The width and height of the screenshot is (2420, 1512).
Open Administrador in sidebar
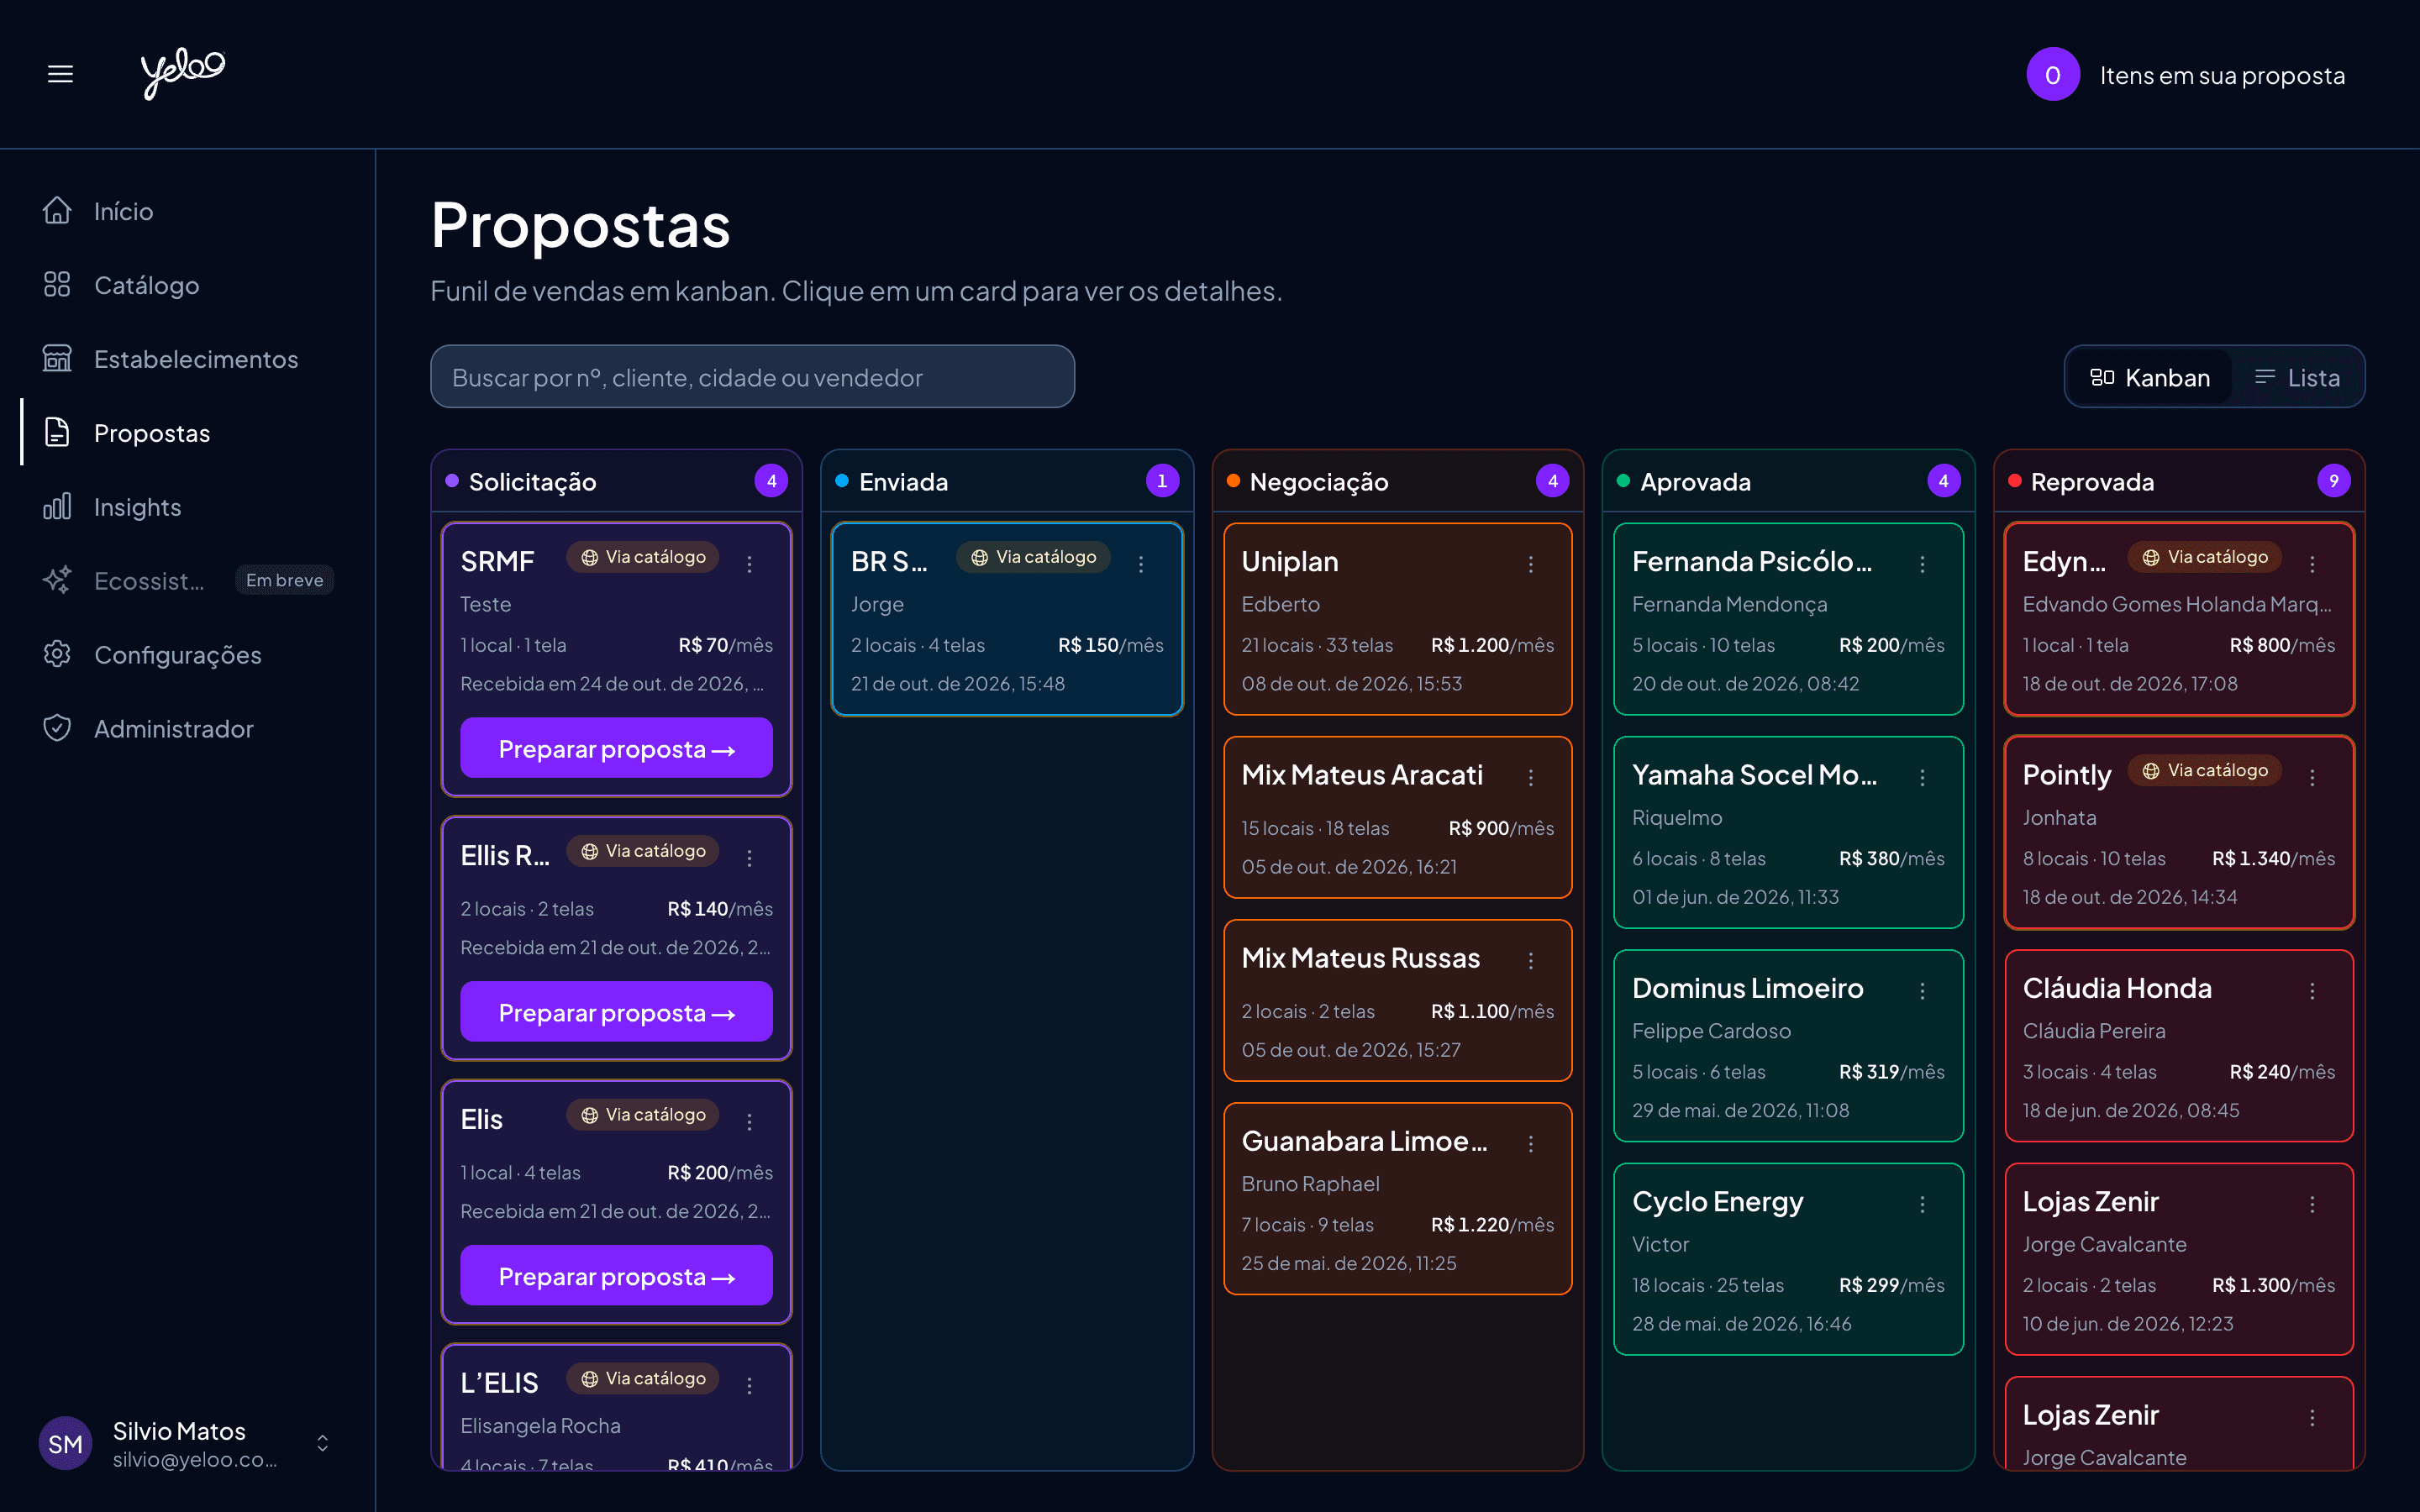pos(174,728)
